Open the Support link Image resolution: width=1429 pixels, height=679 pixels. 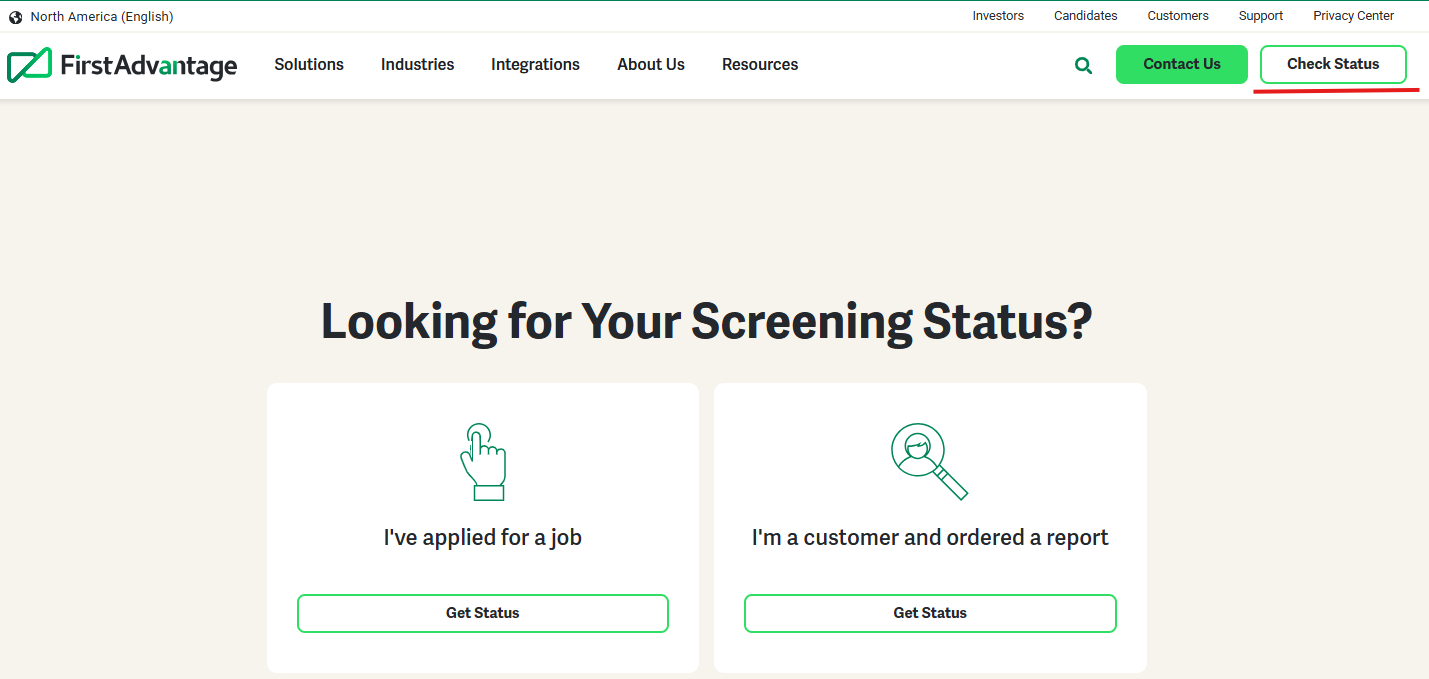[x=1260, y=16]
